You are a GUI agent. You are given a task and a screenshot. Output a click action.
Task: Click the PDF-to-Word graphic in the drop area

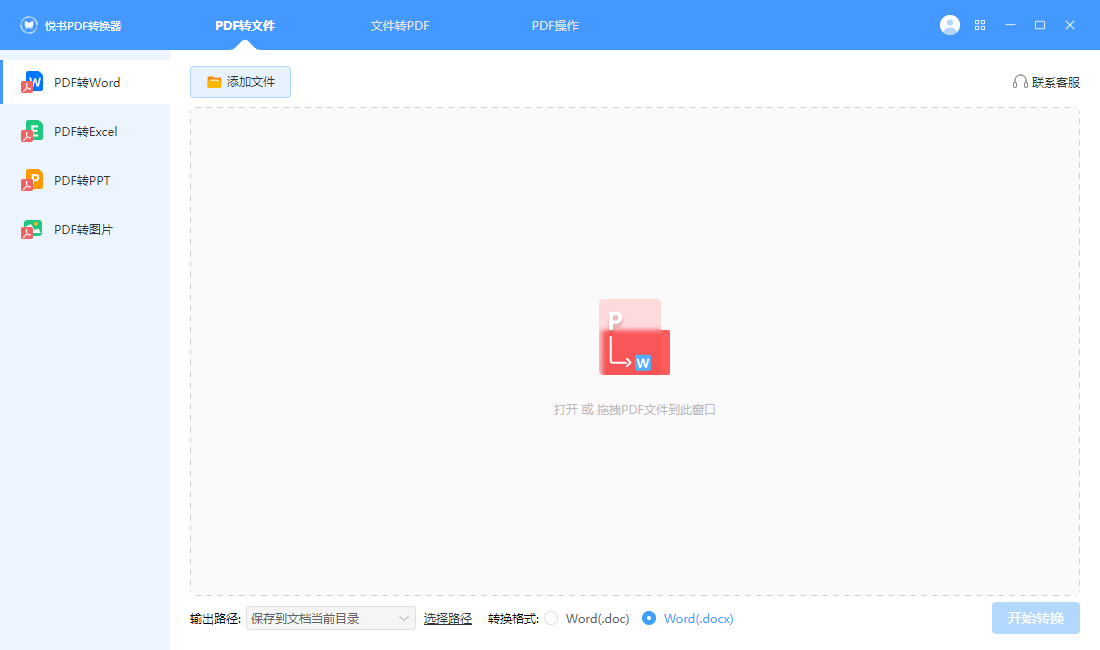pos(634,336)
